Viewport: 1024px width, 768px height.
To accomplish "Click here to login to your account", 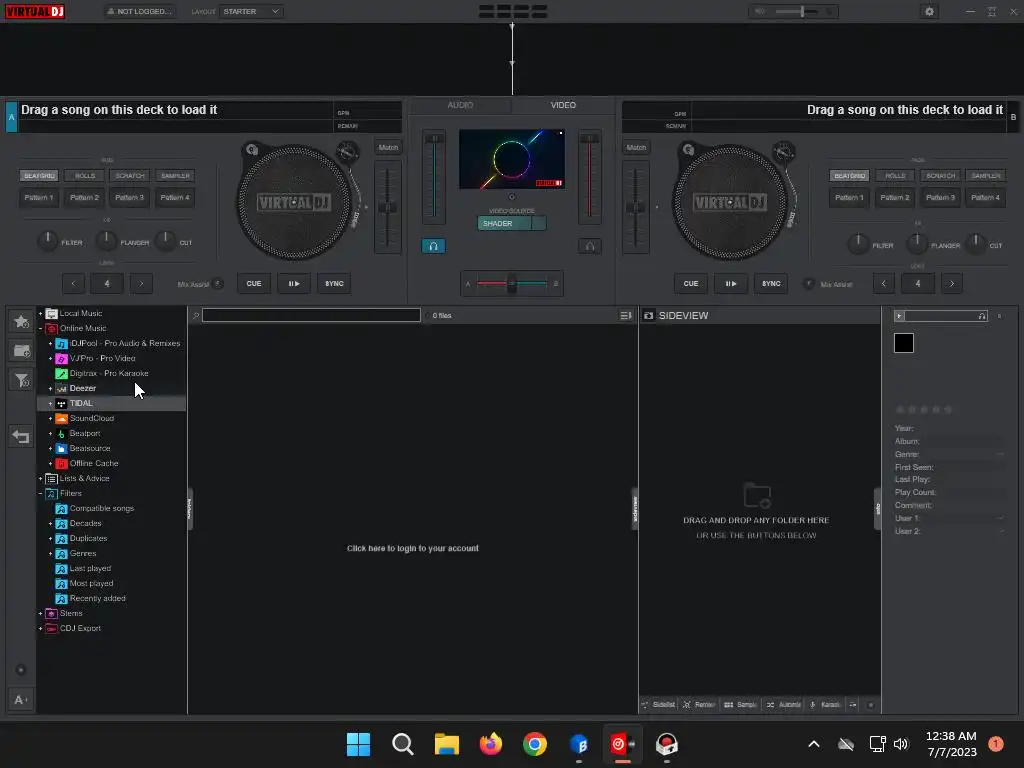I will point(413,549).
